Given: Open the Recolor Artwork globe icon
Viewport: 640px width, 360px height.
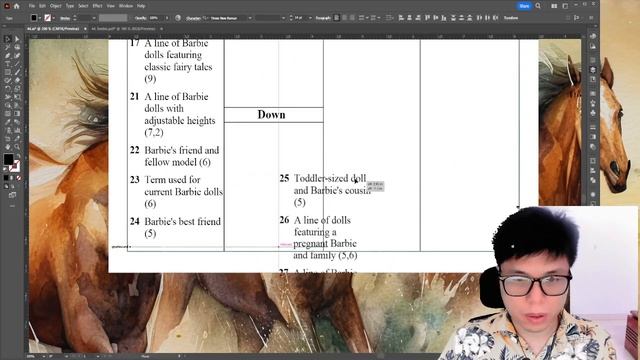Looking at the screenshot, I should coord(178,18).
